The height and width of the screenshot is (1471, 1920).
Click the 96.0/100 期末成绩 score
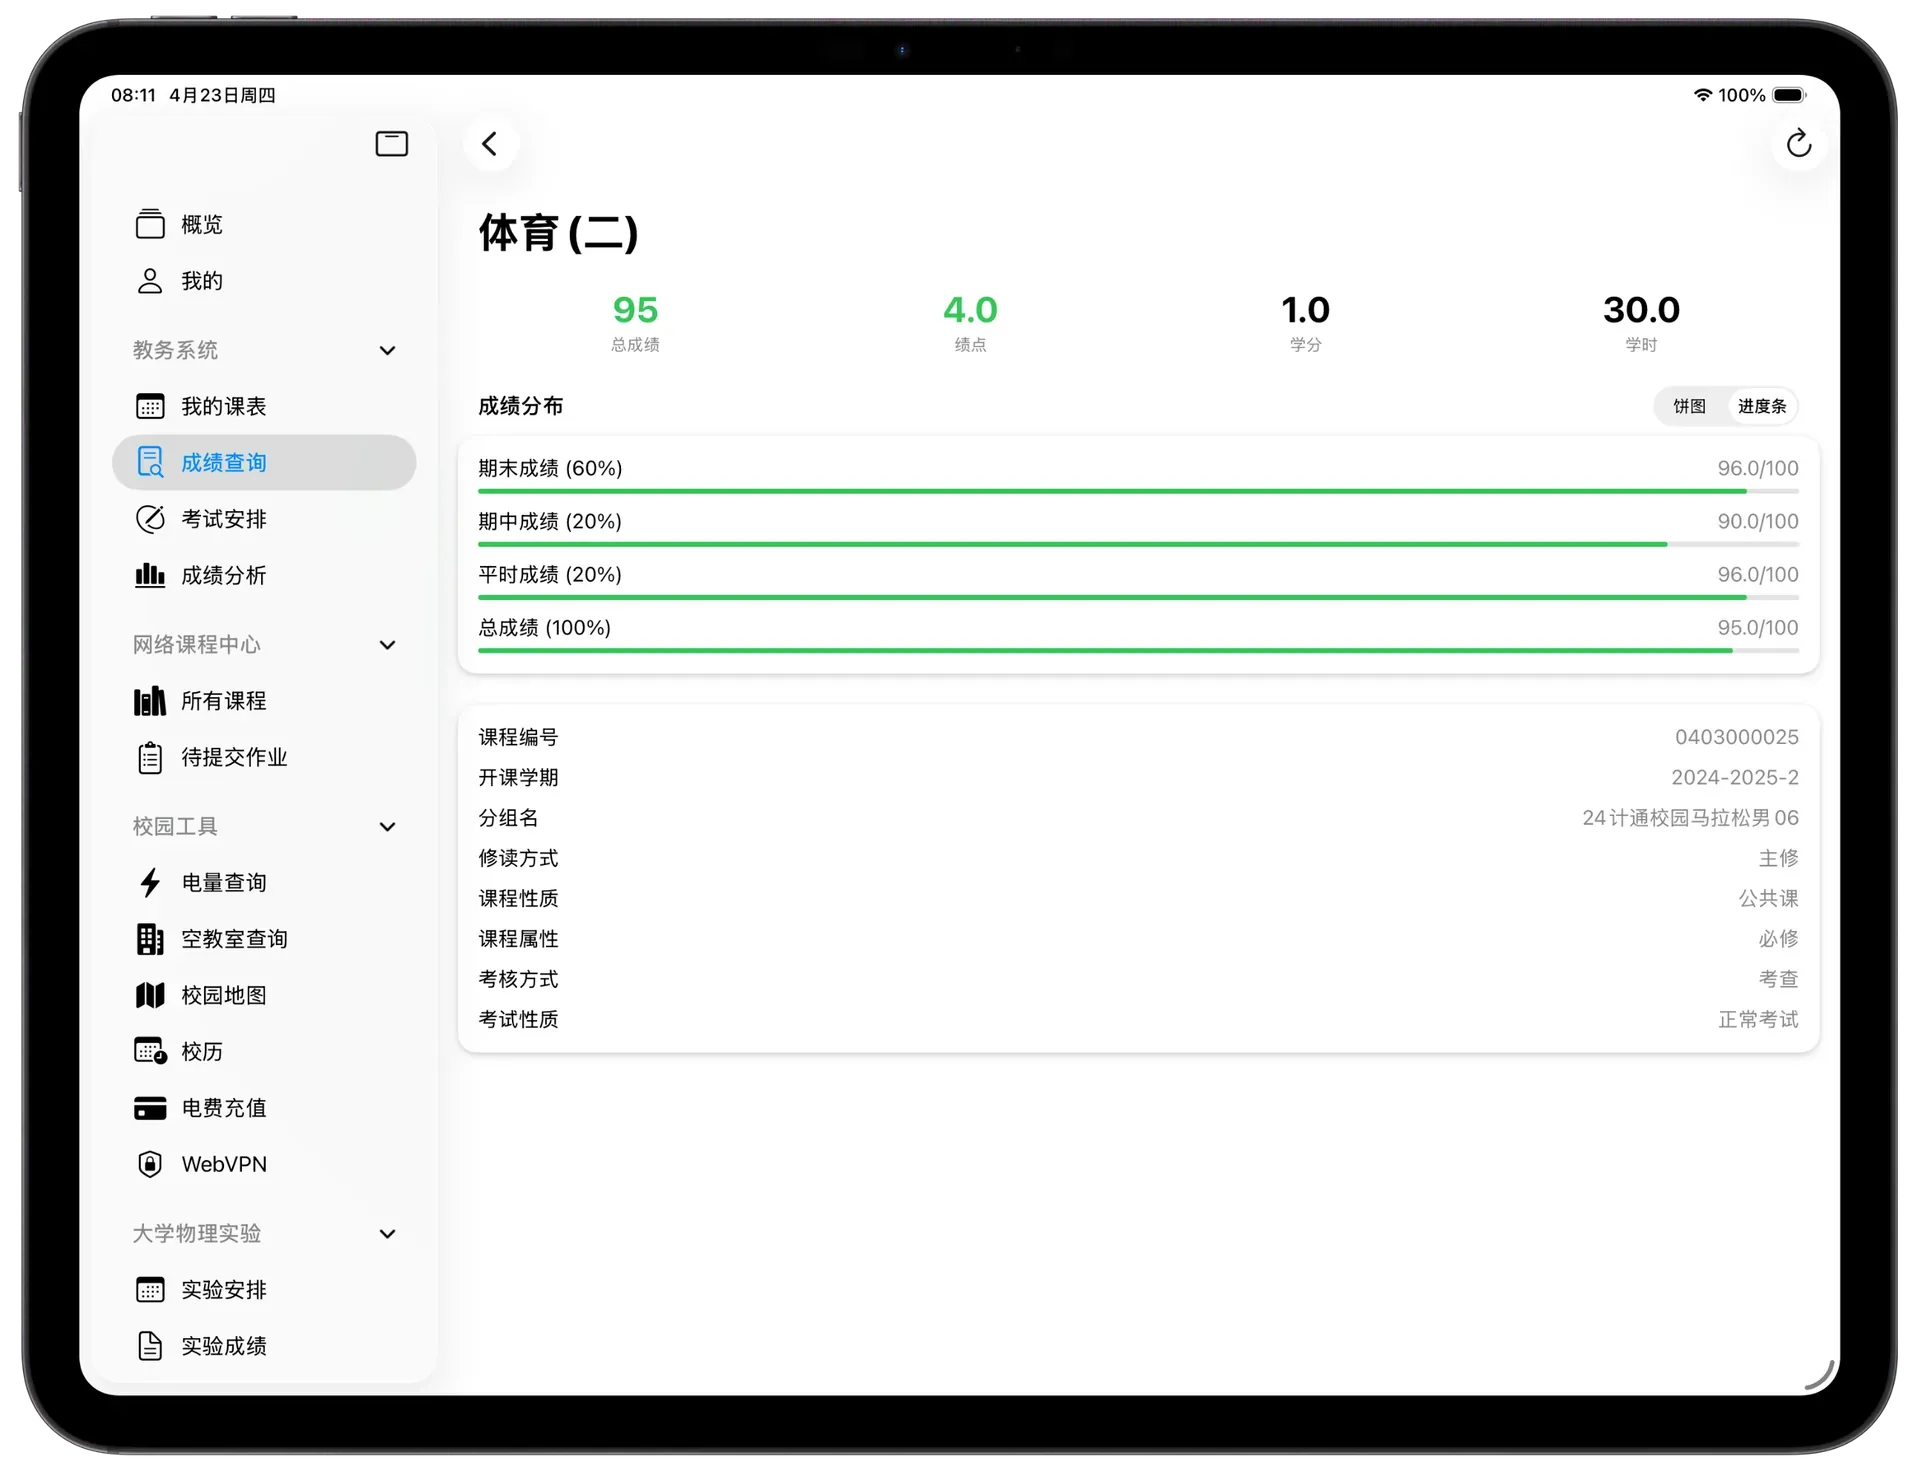(x=1757, y=468)
